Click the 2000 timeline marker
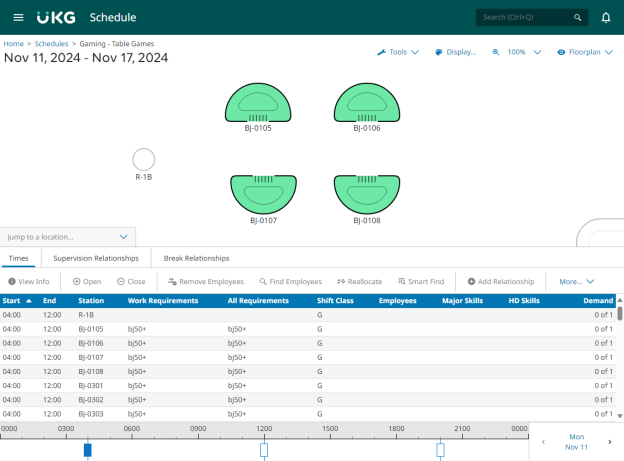This screenshot has height=461, width=624. (x=440, y=450)
